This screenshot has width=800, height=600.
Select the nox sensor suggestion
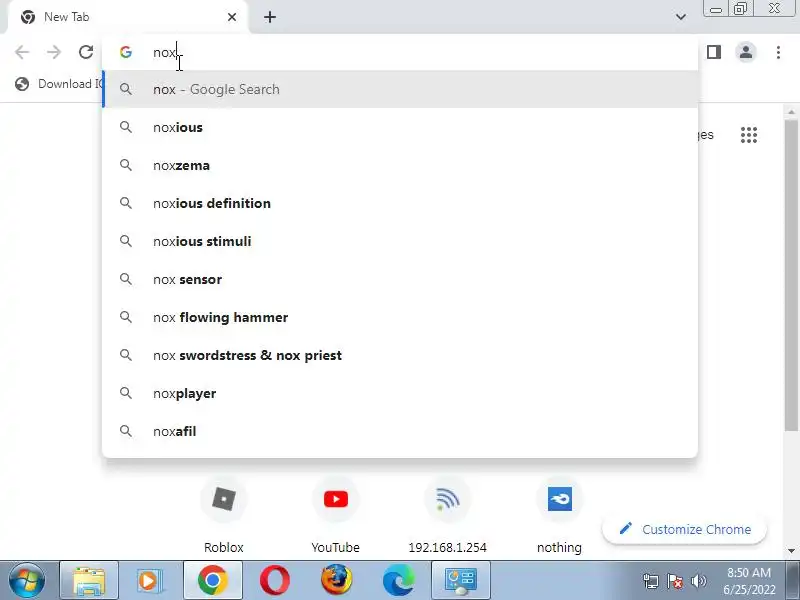400,279
